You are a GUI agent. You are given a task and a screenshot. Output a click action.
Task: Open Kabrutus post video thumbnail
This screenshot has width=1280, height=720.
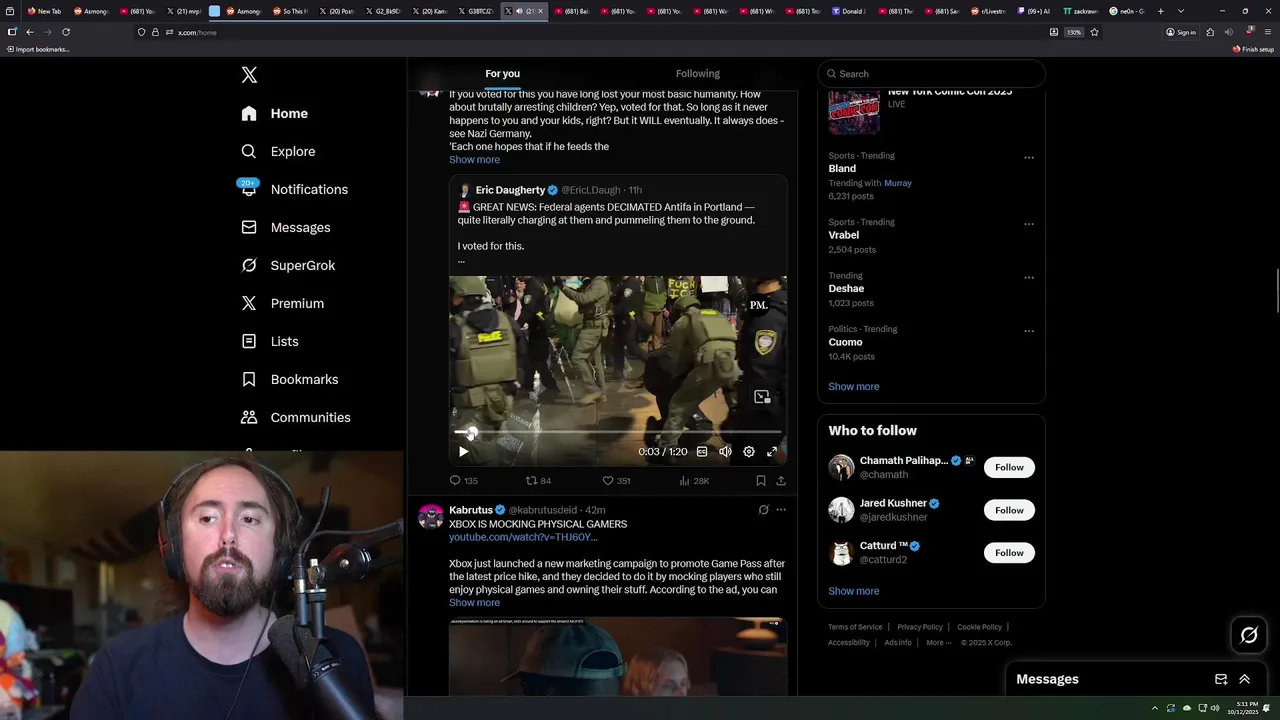click(618, 656)
